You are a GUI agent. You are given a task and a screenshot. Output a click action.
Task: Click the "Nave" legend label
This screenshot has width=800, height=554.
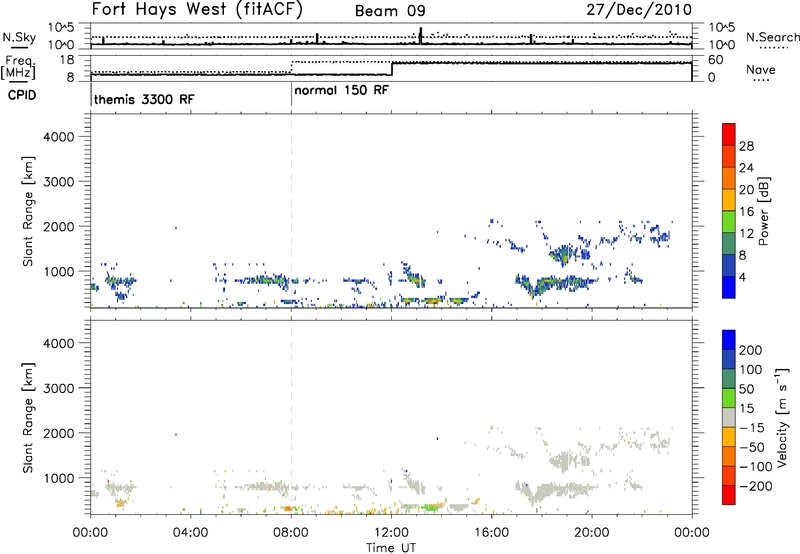[x=761, y=69]
